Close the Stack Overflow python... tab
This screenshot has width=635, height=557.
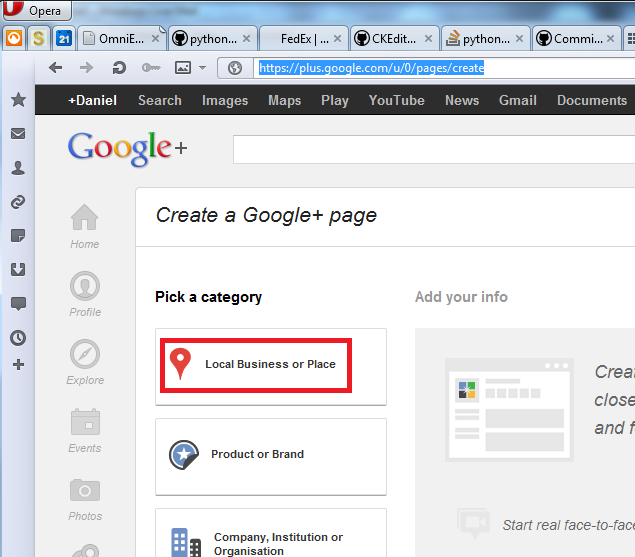pyautogui.click(x=520, y=39)
